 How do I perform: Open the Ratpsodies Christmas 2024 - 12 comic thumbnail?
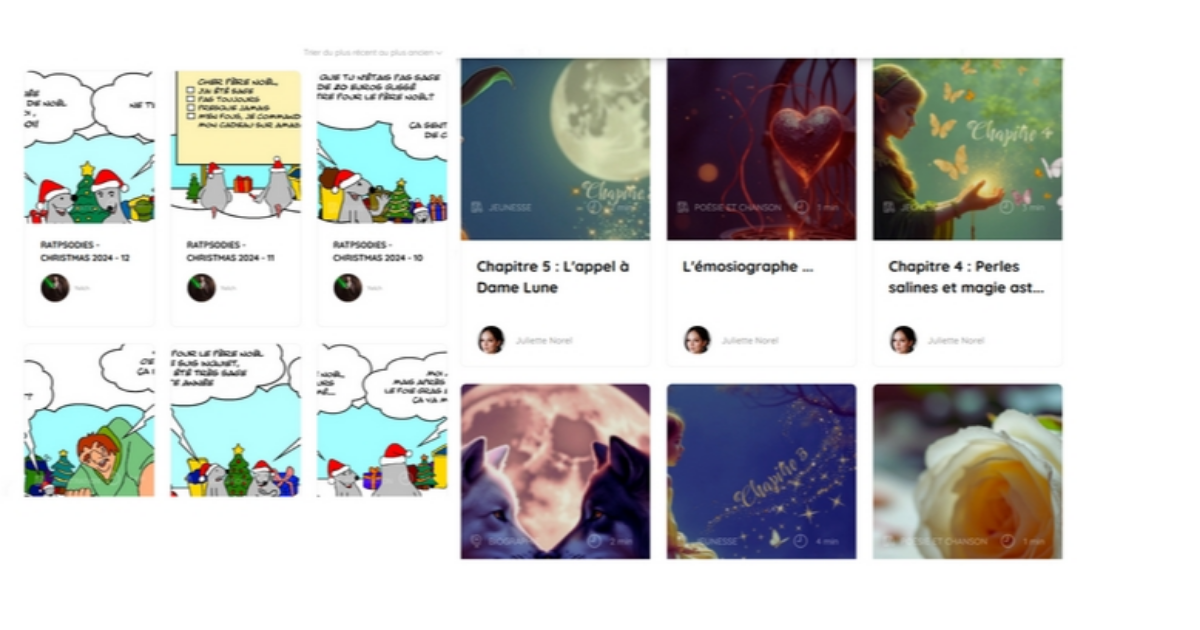[x=90, y=147]
